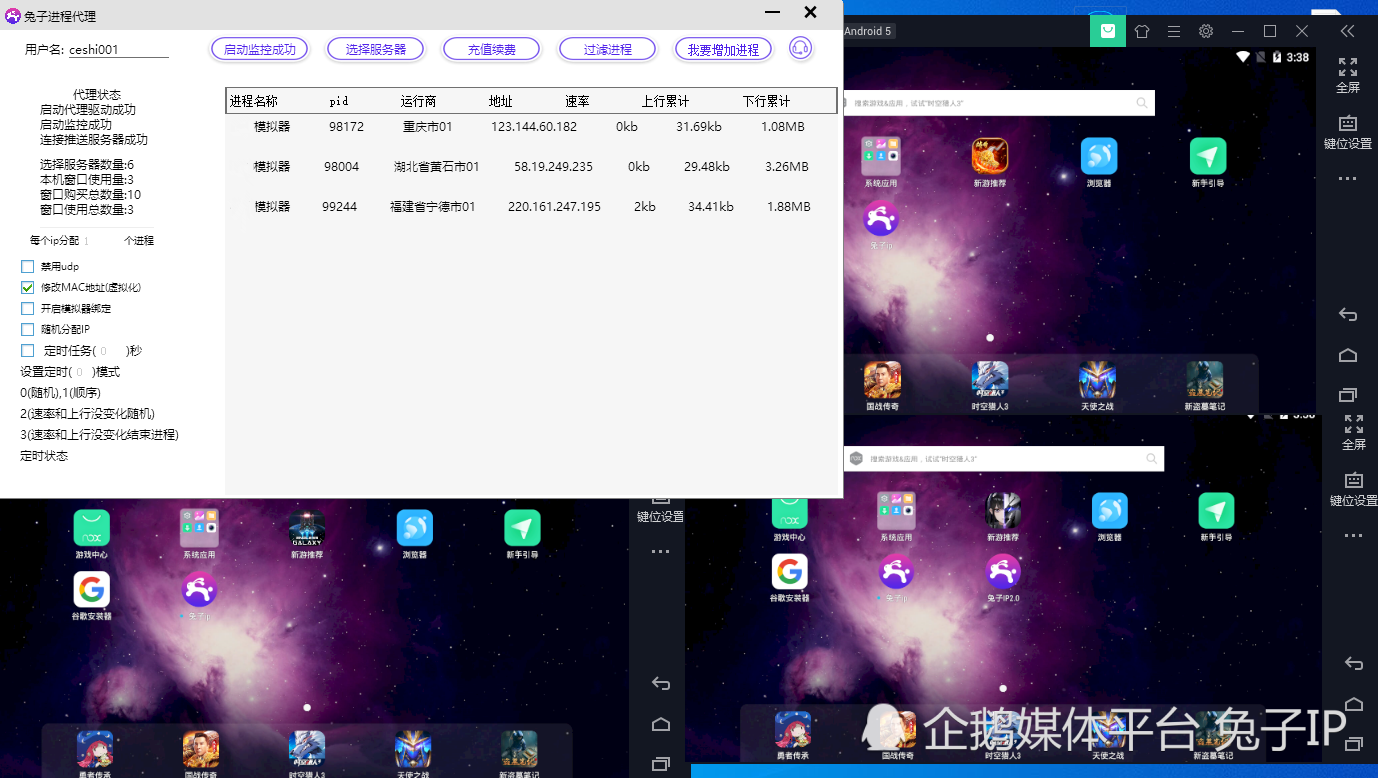Click search bar in bottom-right emulator
Screen dimensions: 1378x778
click(1004, 458)
